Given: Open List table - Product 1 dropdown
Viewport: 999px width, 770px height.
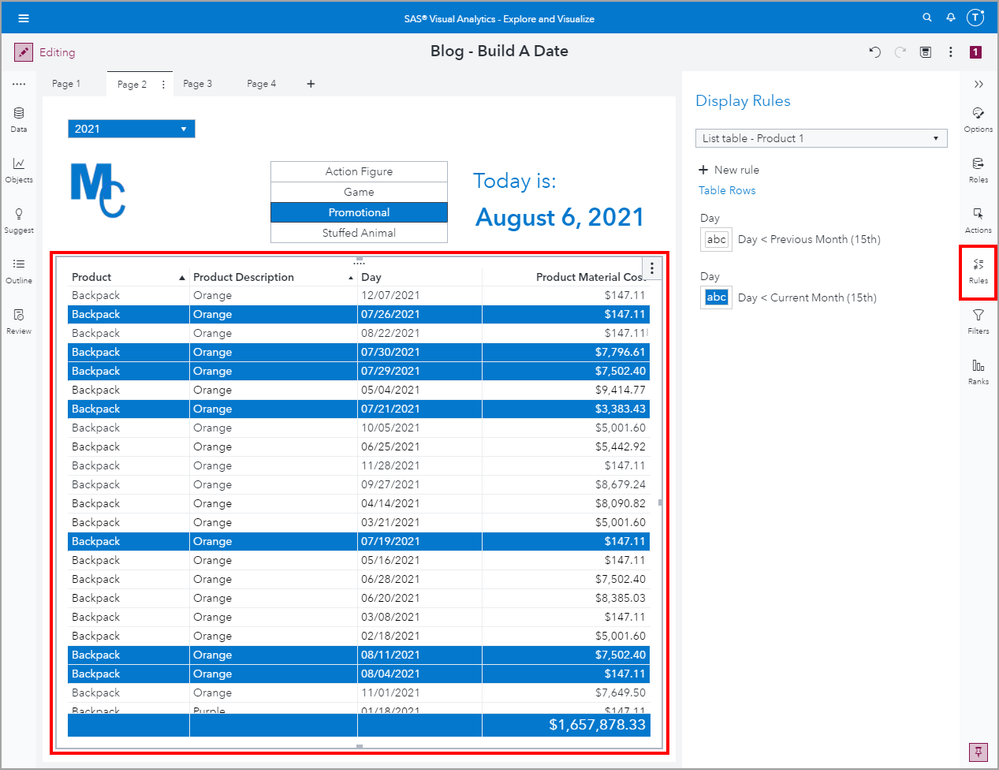Looking at the screenshot, I should (821, 138).
